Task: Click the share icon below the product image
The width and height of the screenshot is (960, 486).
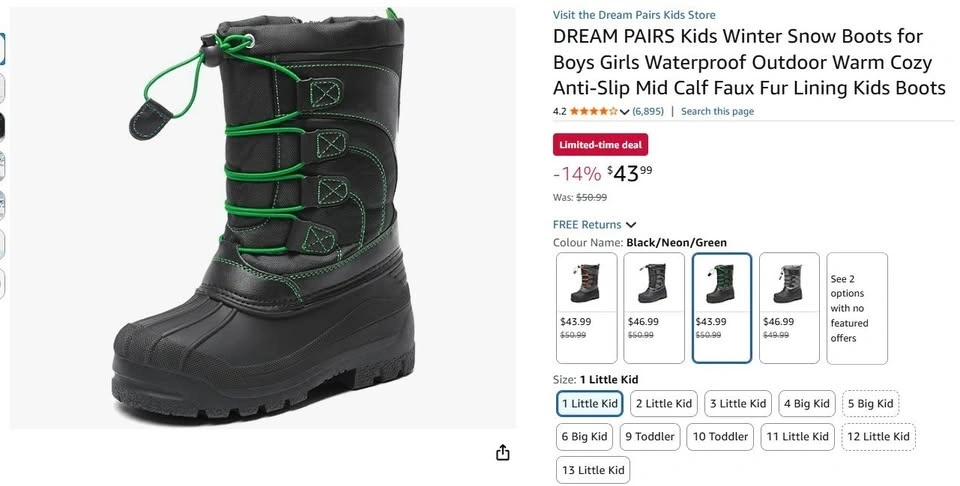Action: (x=503, y=453)
